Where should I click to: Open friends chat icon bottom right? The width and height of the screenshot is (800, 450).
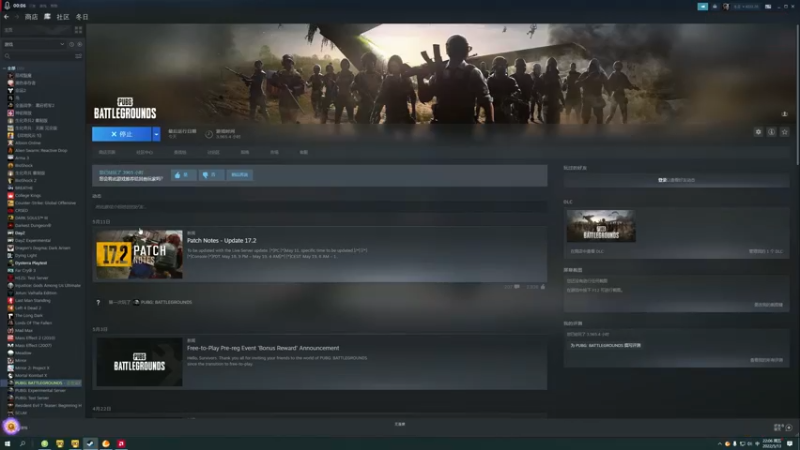tap(783, 428)
